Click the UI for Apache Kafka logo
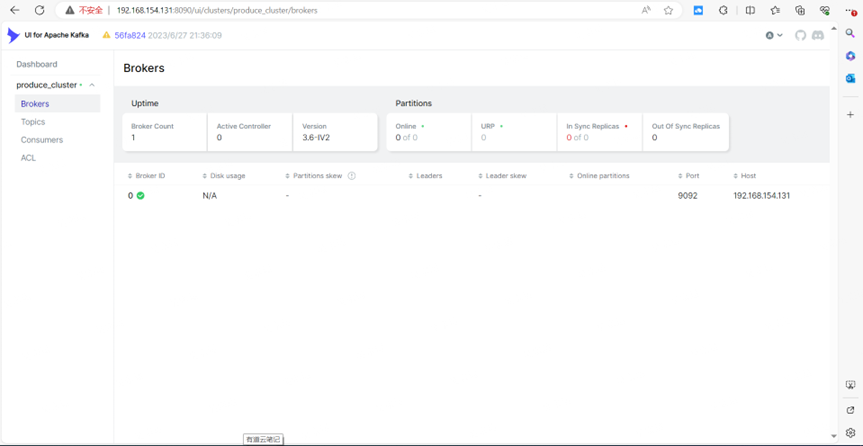Image resolution: width=863 pixels, height=446 pixels. pos(48,35)
